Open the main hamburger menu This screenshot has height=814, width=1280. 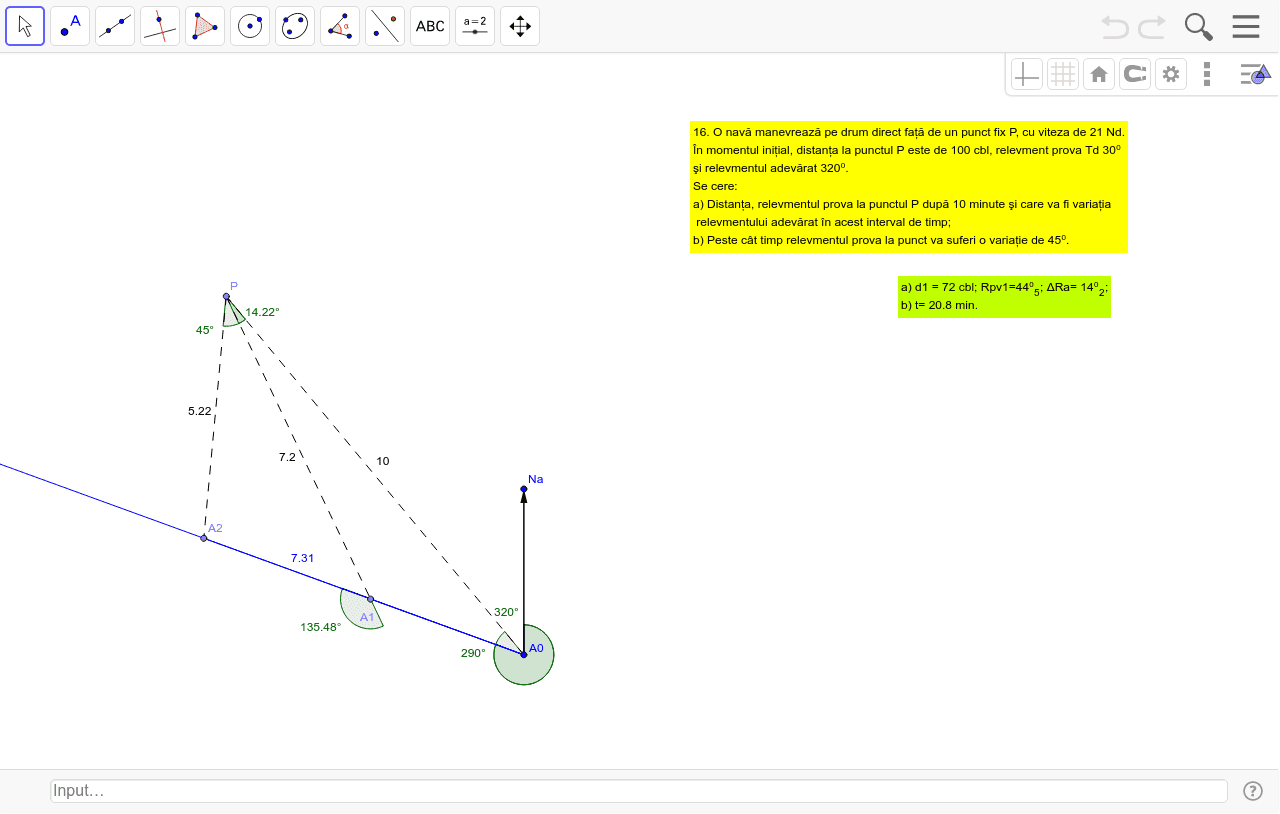tap(1246, 26)
